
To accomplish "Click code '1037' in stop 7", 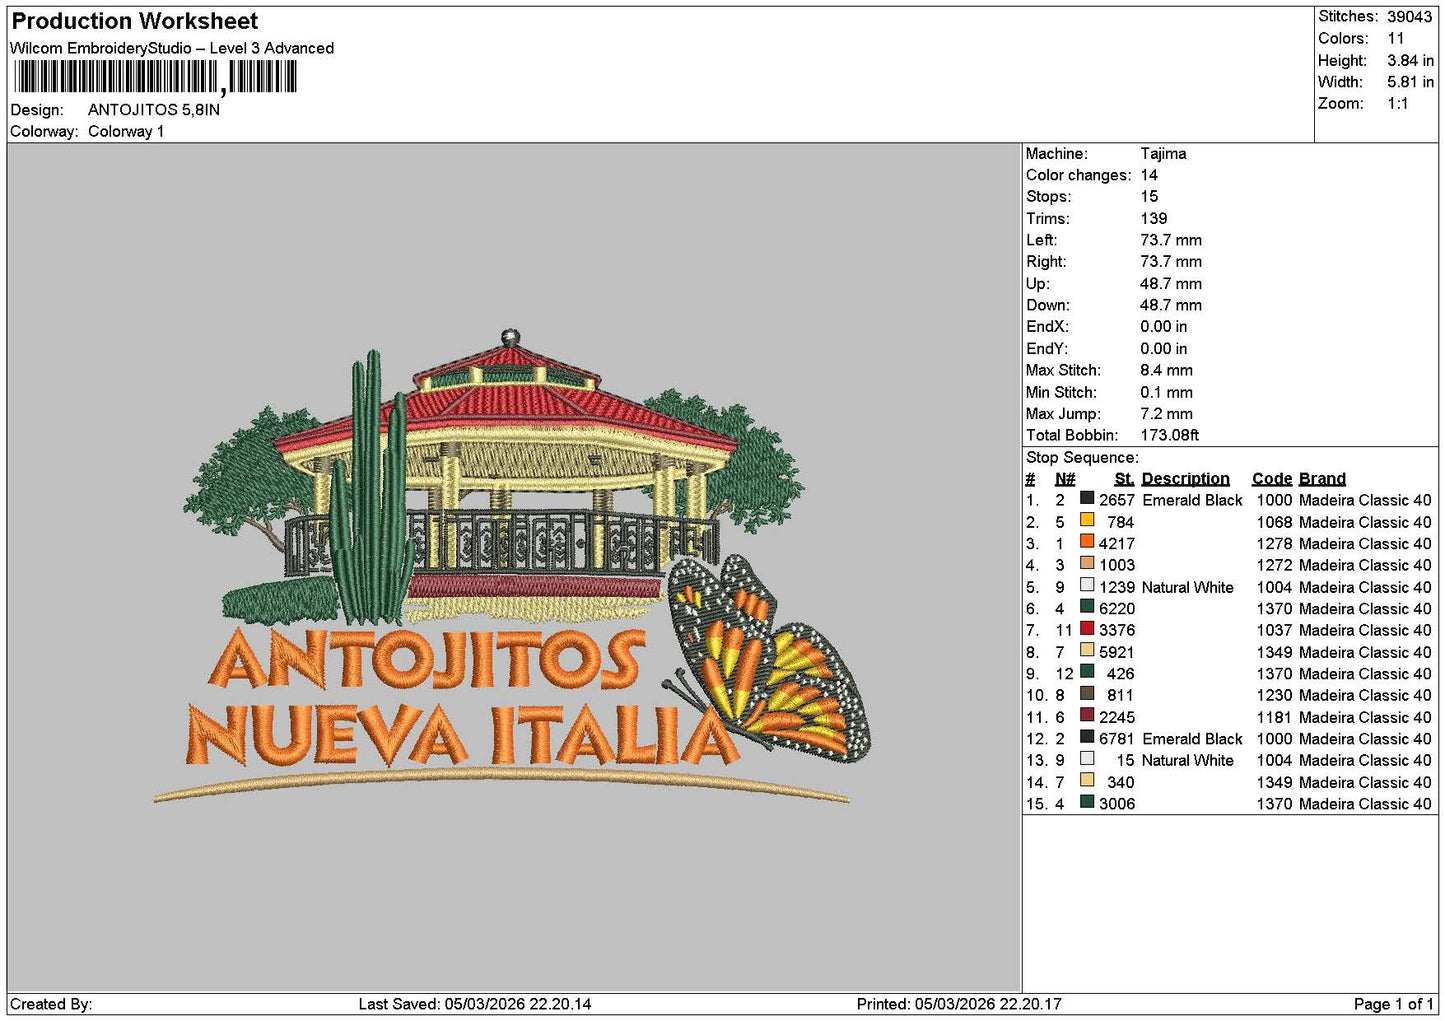I will coord(1275,630).
